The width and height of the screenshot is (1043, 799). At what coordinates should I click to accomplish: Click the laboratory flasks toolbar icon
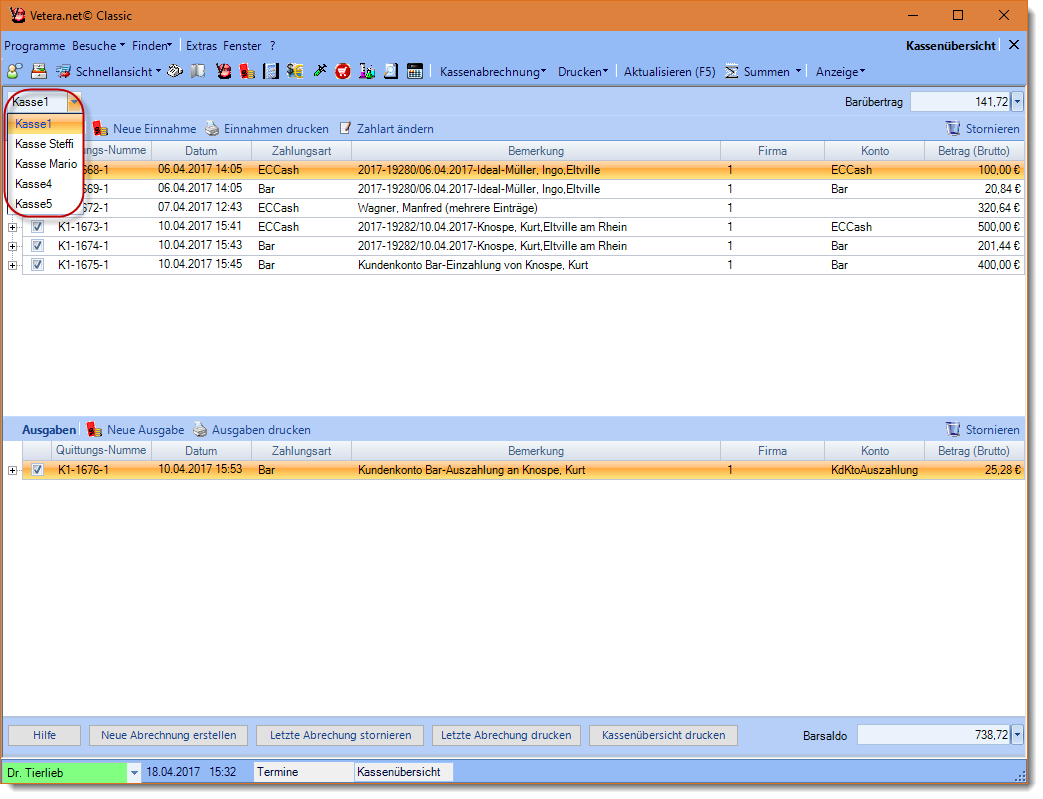click(x=367, y=72)
